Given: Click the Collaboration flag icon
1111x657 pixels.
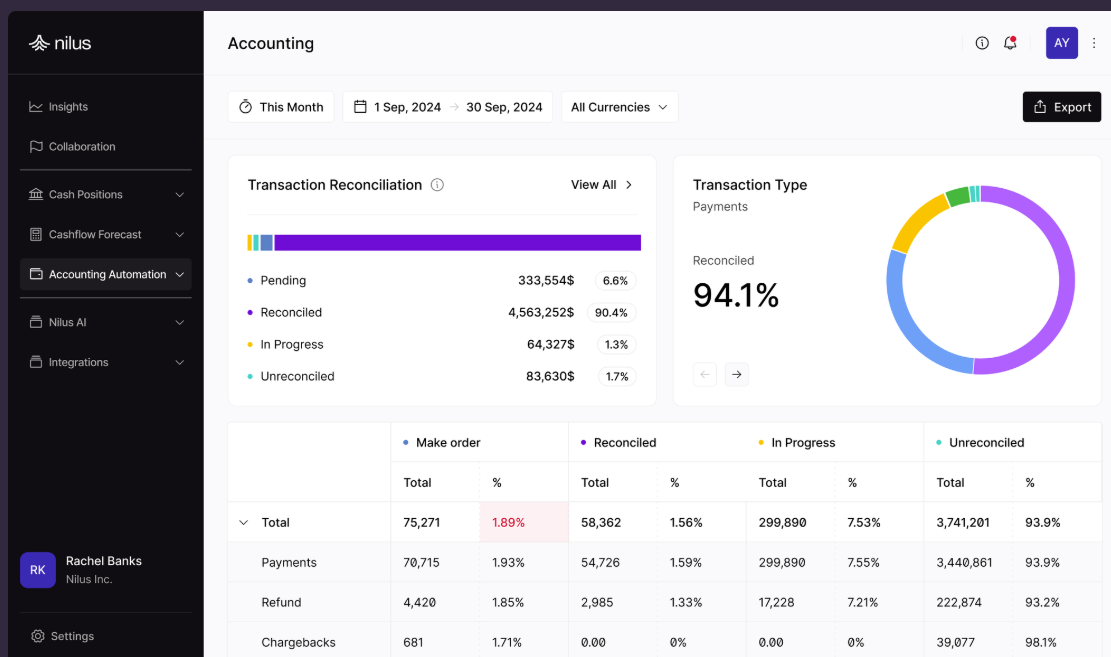Looking at the screenshot, I should click(x=35, y=147).
